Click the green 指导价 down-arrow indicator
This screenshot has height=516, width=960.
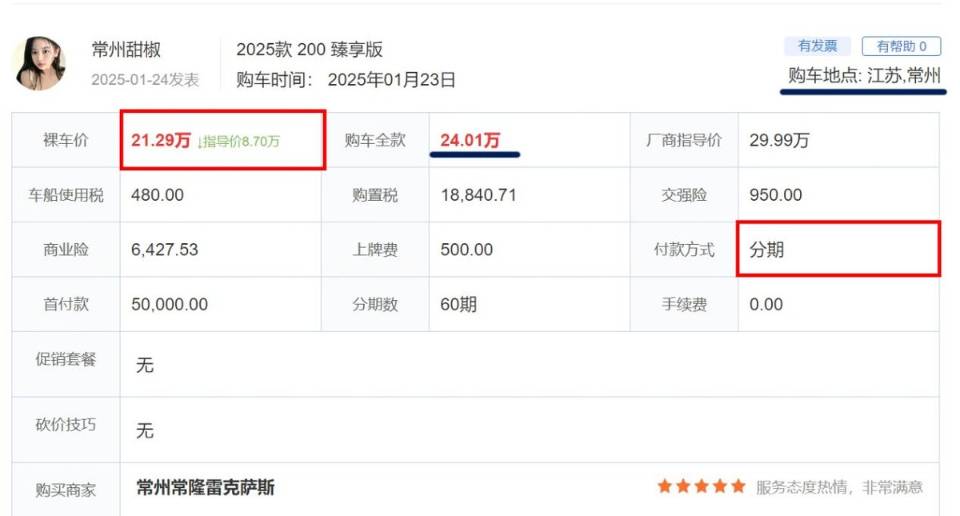point(200,142)
